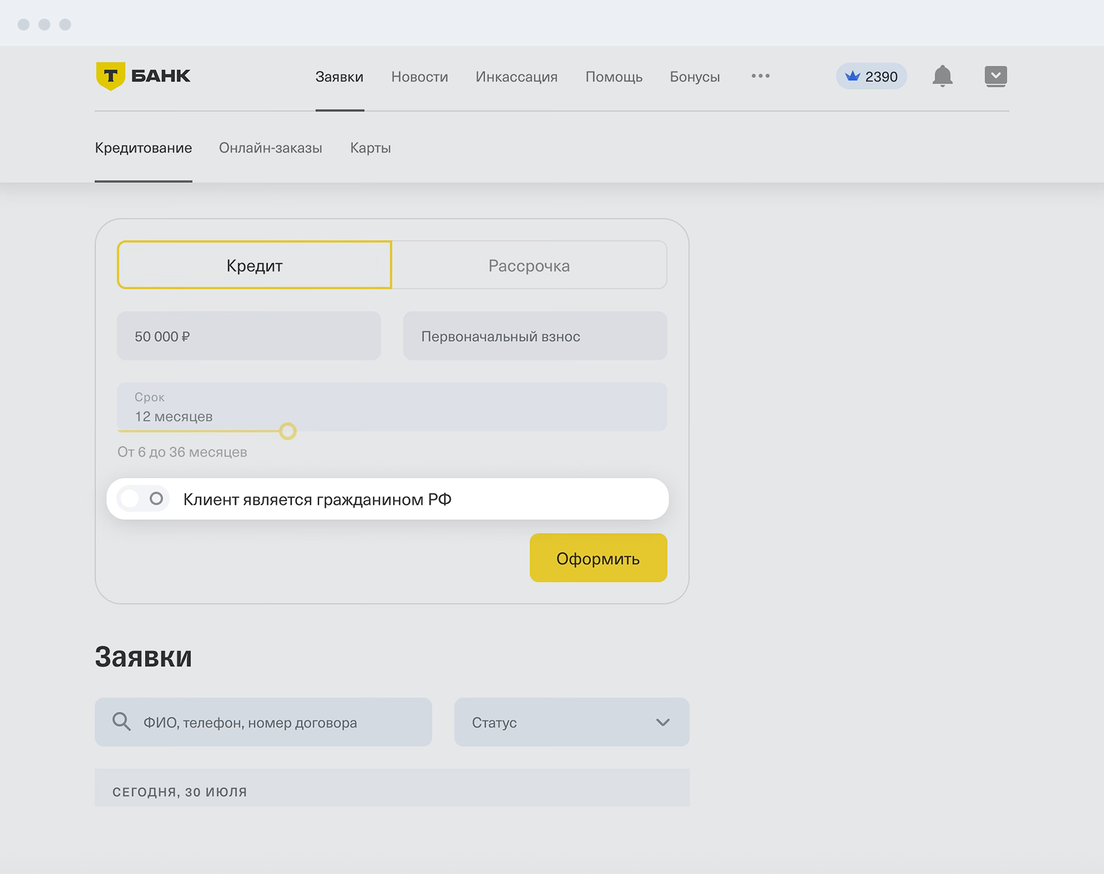The image size is (1104, 874).
Task: Click the search magnifier icon
Action: click(x=122, y=722)
